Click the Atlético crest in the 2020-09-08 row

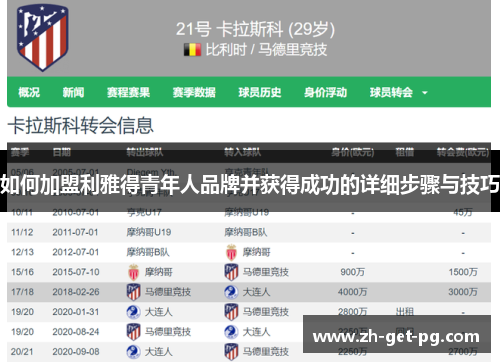click(231, 352)
